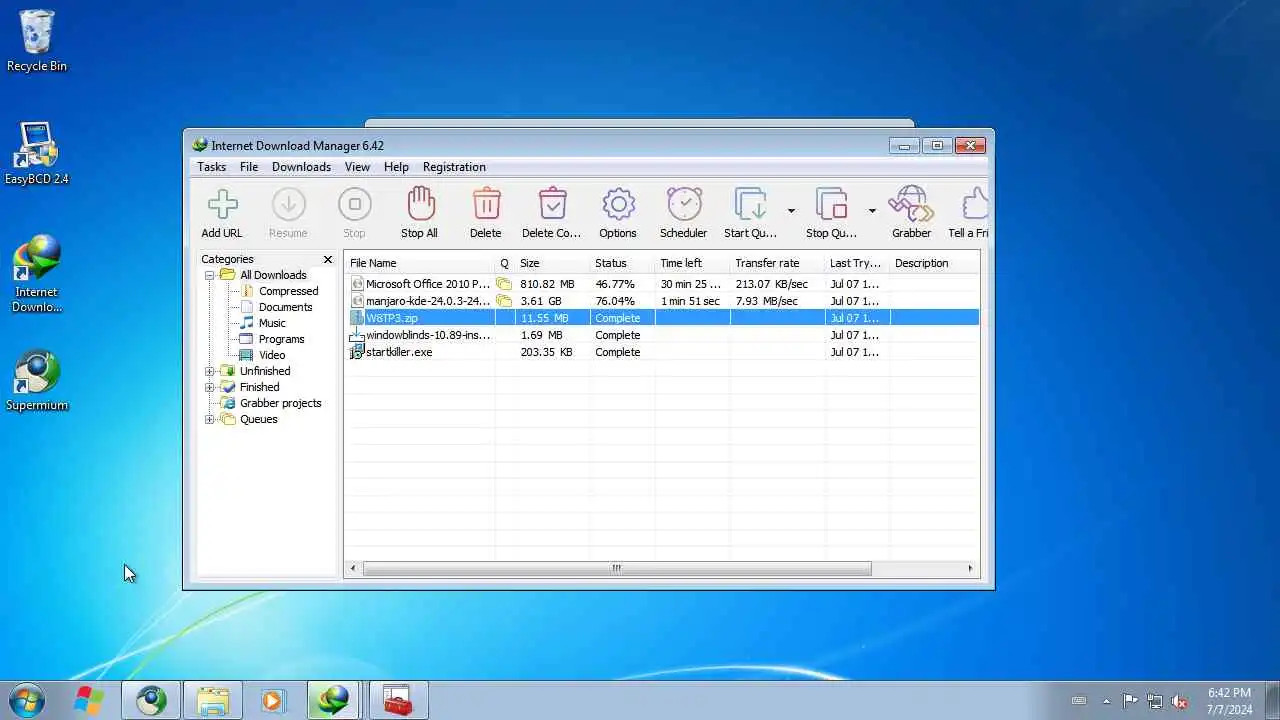
Task: Open the Internet Download Manager desktop shortcut
Action: coord(36,273)
